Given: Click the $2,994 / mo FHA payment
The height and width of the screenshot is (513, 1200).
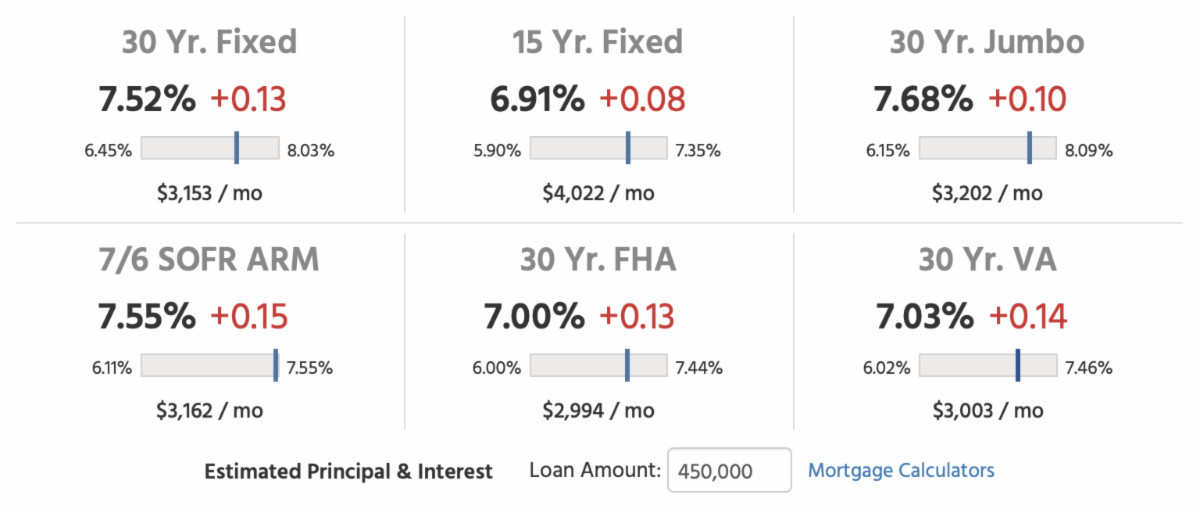Looking at the screenshot, I should click(x=598, y=410).
